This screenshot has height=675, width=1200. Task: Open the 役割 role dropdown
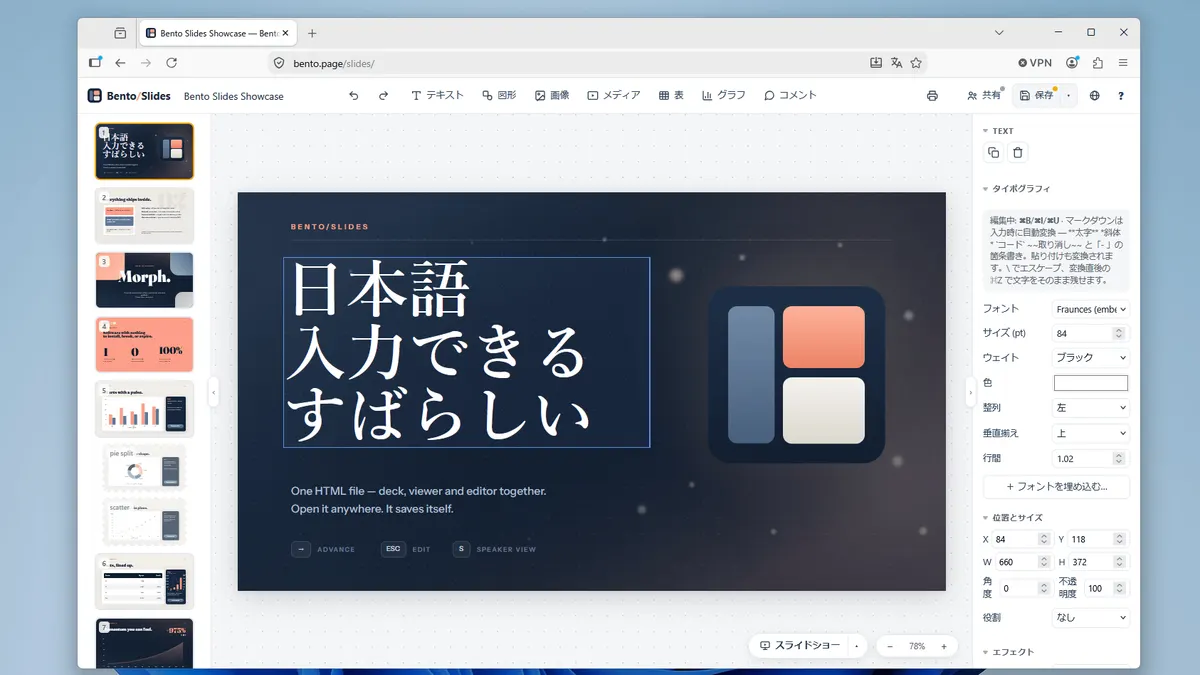point(1091,617)
